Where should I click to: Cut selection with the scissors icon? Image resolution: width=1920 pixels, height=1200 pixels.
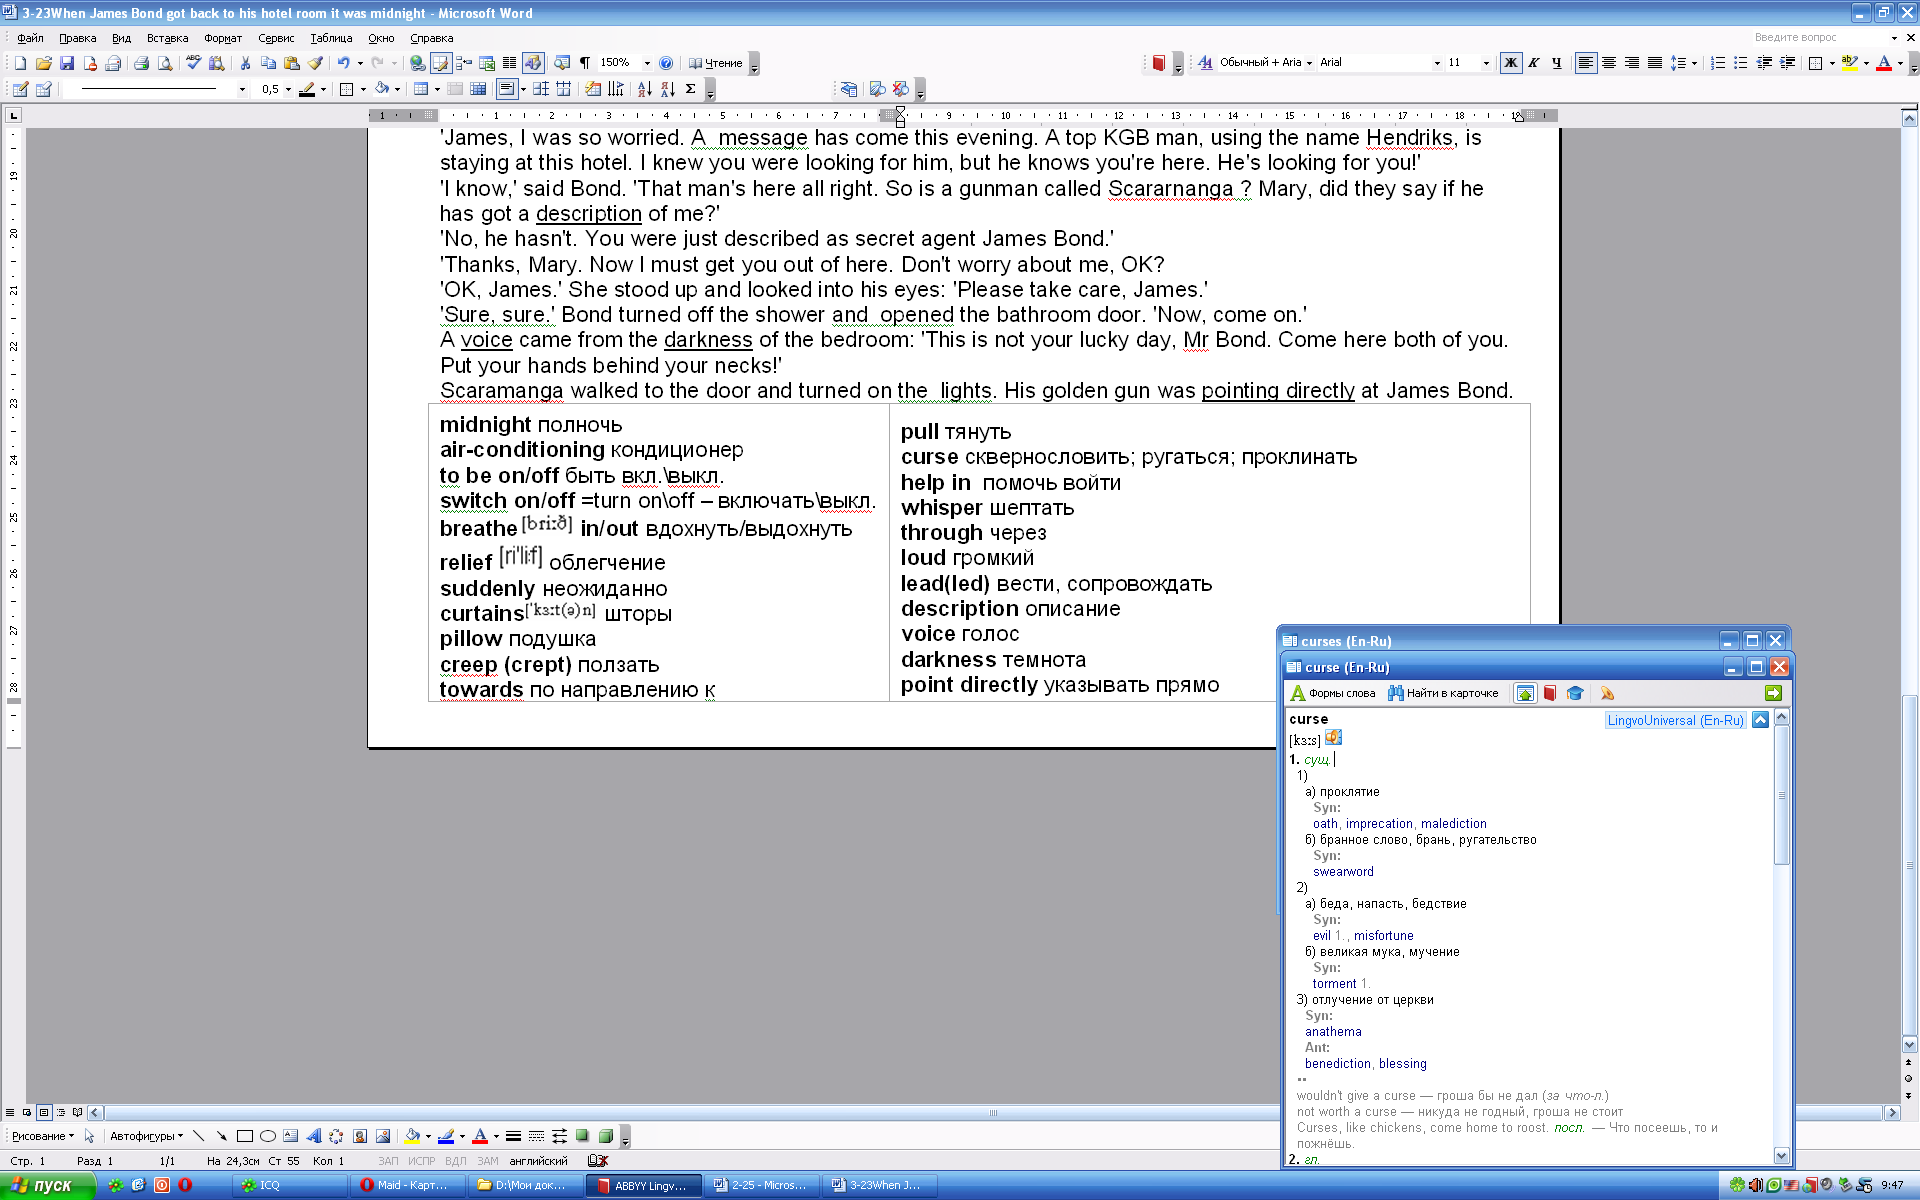point(245,63)
